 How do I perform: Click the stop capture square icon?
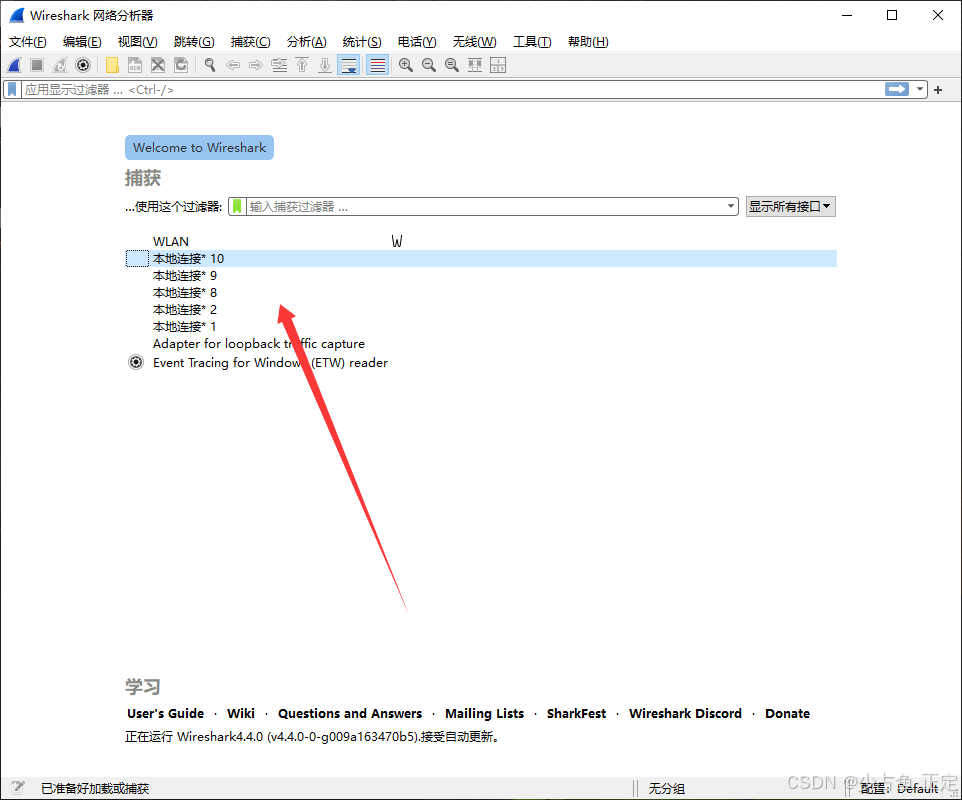(x=37, y=65)
